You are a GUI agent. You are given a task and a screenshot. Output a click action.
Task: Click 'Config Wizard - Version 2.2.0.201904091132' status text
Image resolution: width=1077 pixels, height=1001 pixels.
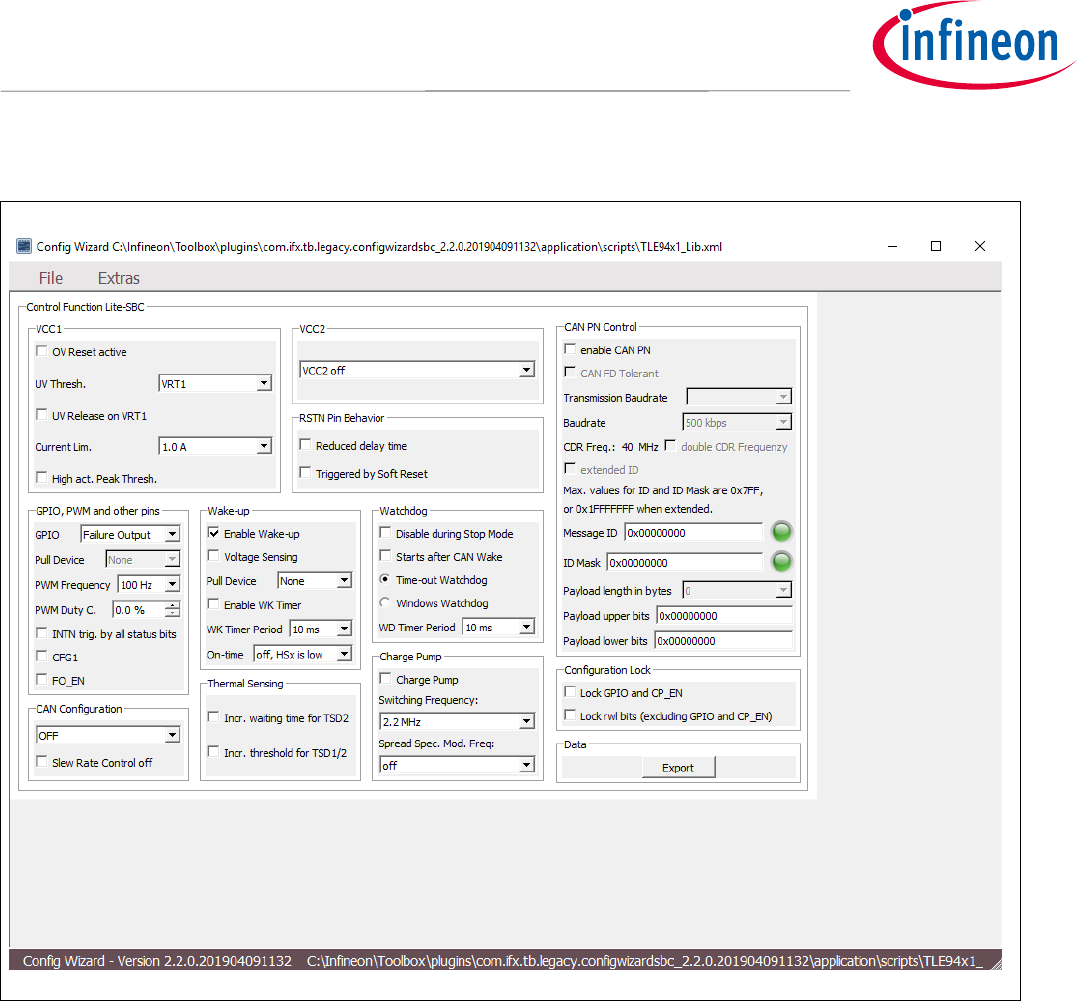[157, 961]
